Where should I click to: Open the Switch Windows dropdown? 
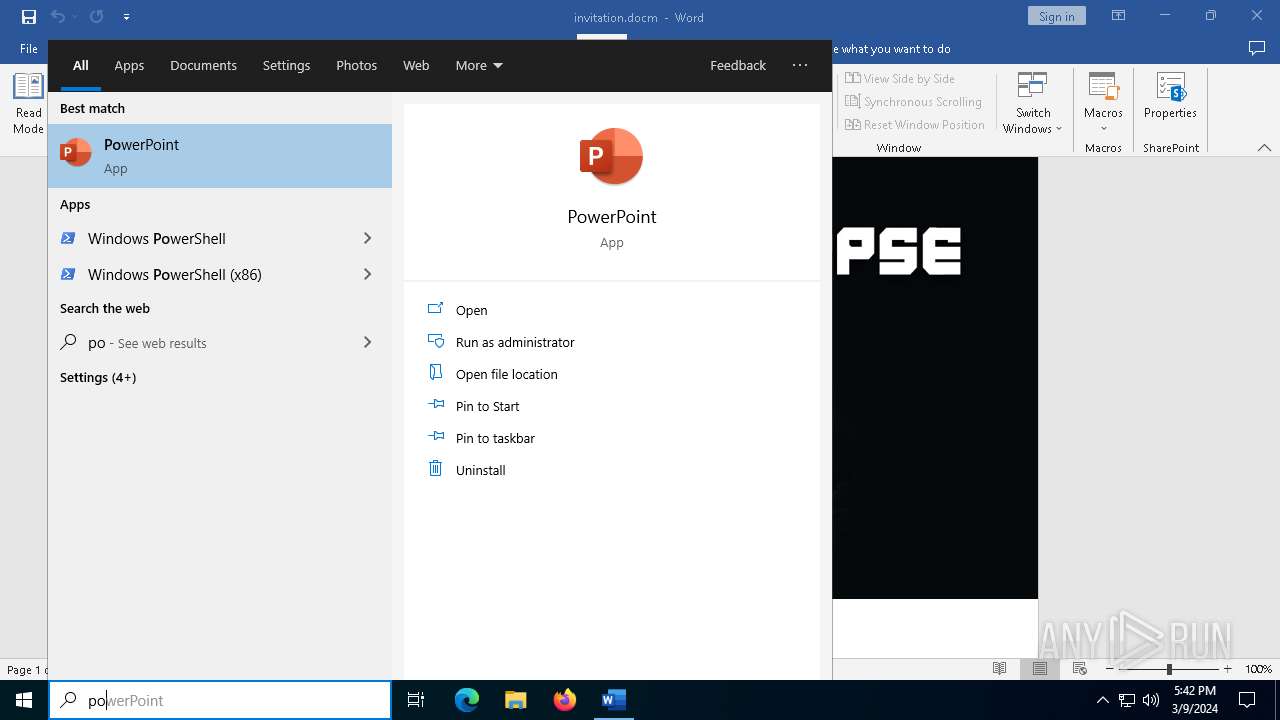1033,104
